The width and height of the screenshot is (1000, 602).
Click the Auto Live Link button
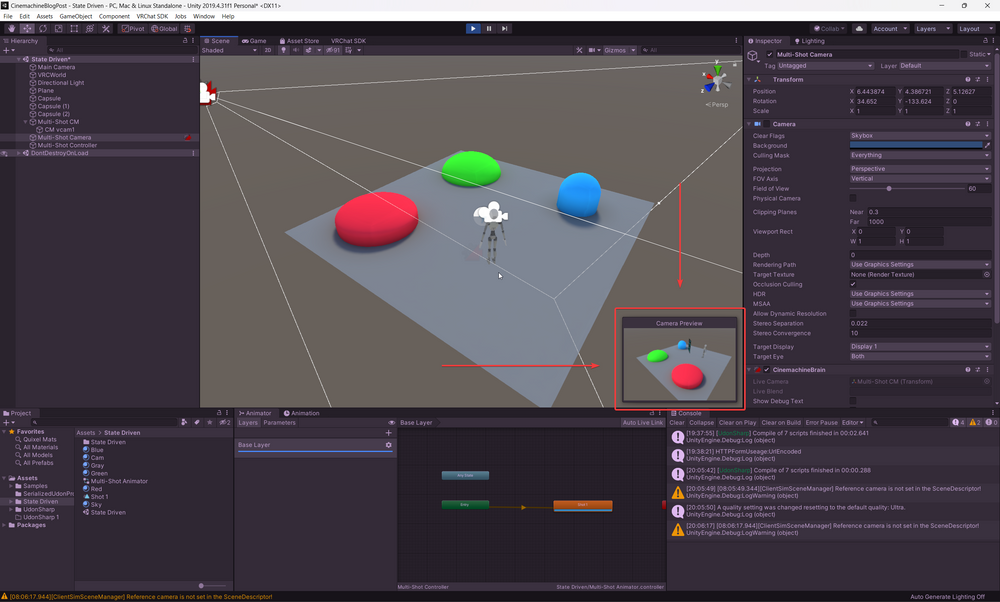click(642, 423)
